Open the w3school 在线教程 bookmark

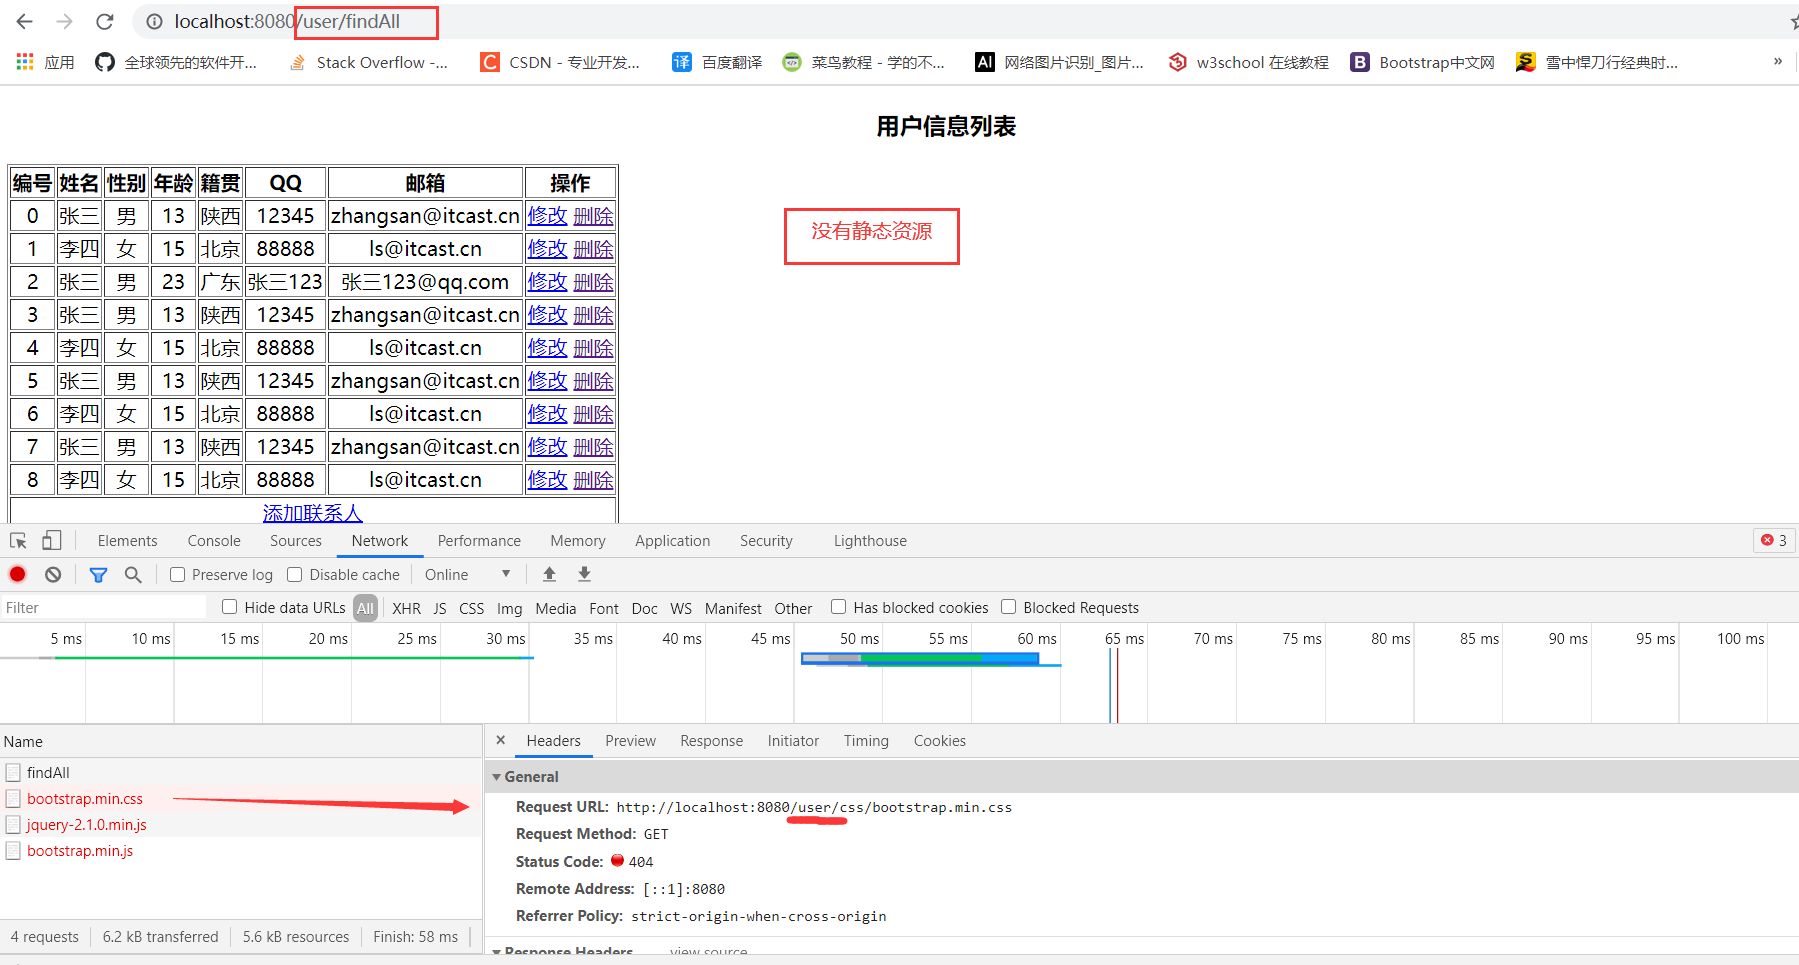tap(1249, 62)
